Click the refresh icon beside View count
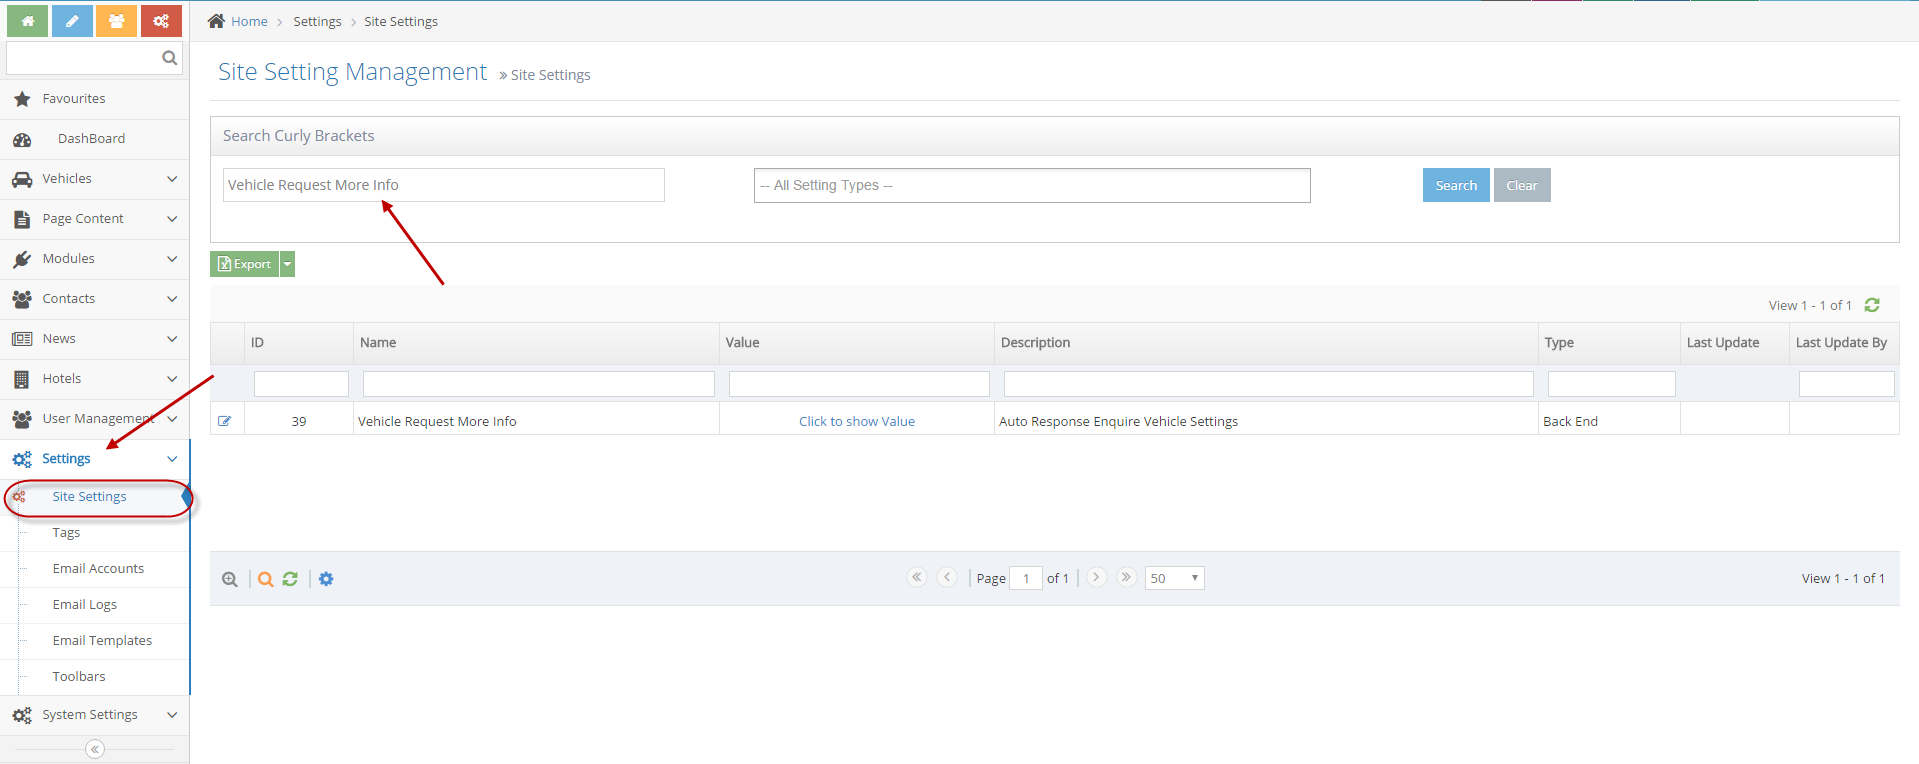The image size is (1919, 764). point(1872,305)
